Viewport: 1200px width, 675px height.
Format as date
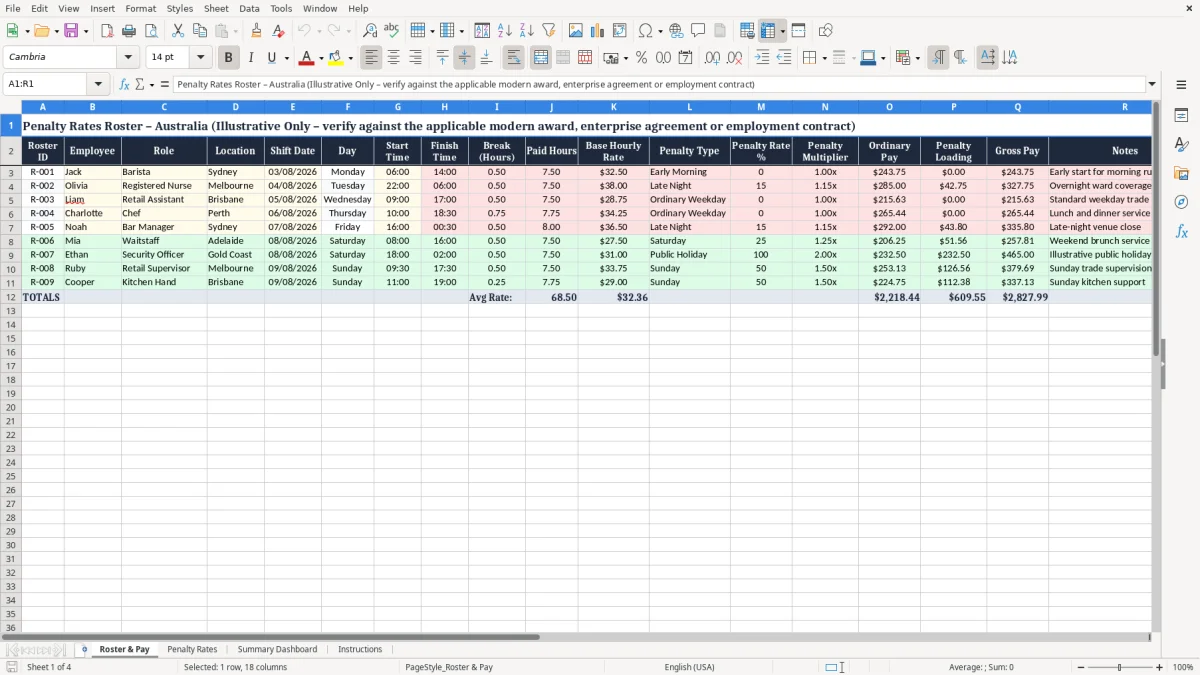pyautogui.click(x=686, y=58)
